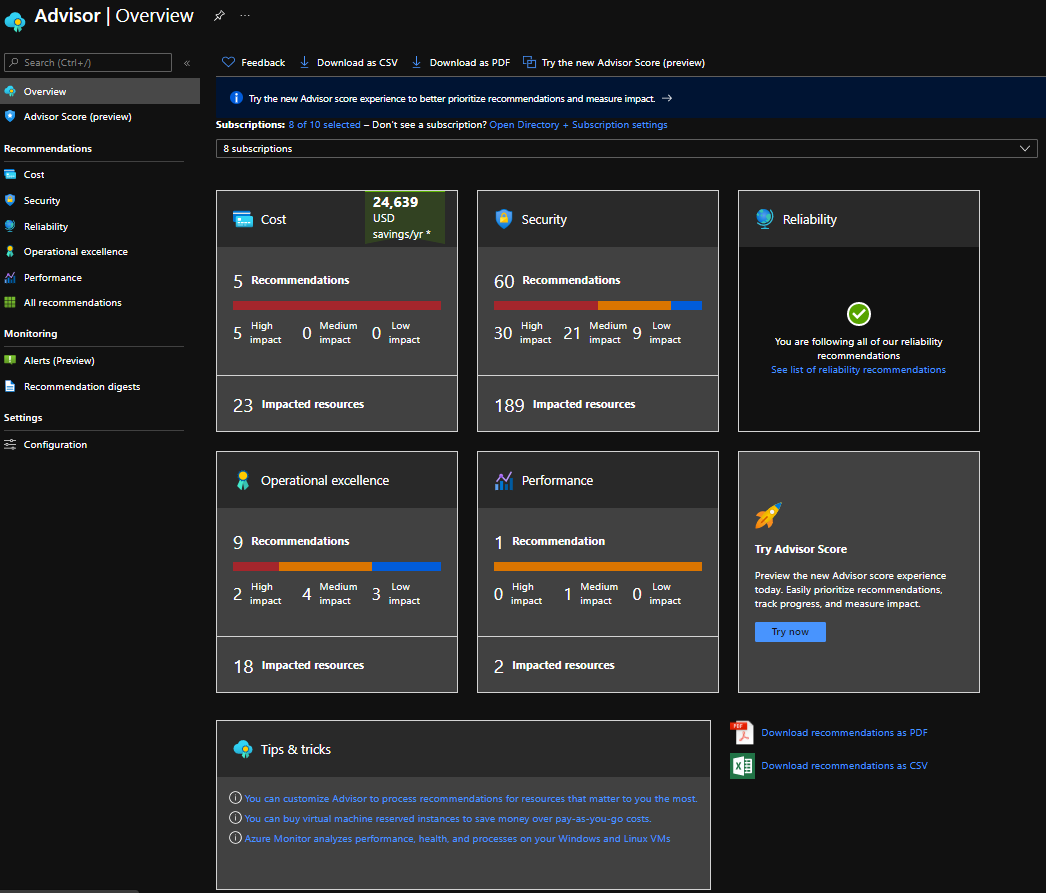Click the Operational excellence impact color bar
This screenshot has width=1046, height=893.
[337, 566]
